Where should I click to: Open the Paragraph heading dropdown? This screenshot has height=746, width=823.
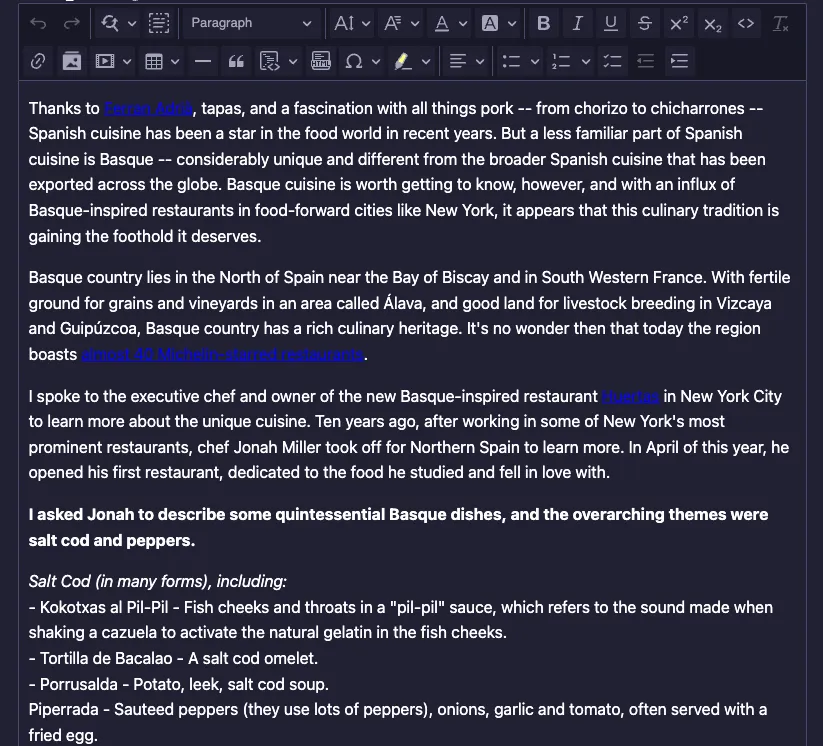click(251, 23)
